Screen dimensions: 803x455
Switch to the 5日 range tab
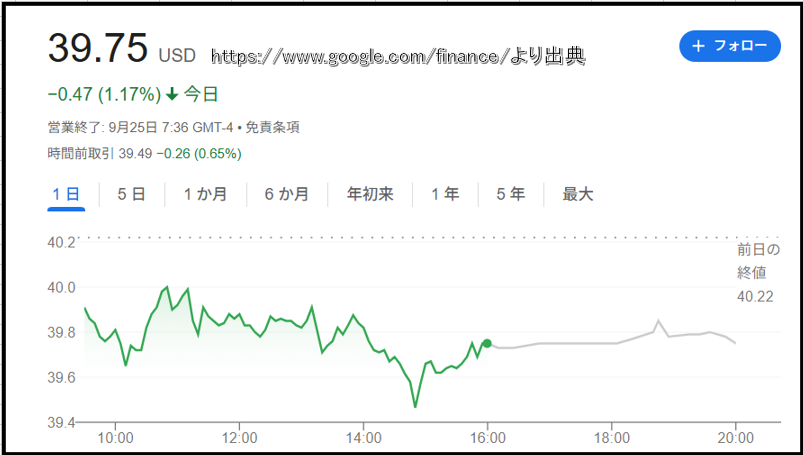131,194
